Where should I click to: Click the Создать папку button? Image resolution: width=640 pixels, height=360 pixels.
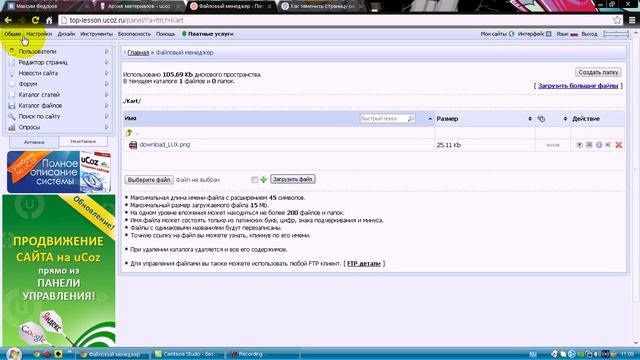[x=598, y=72]
